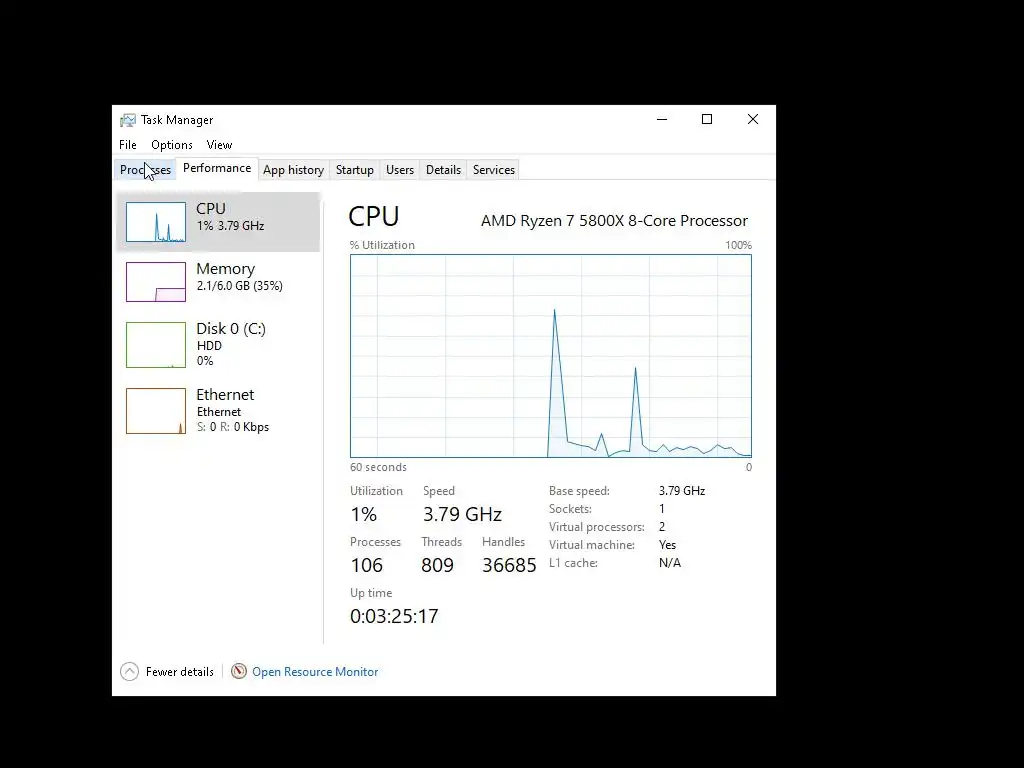Select the CPU mini graph thumbnail
Screen dimensions: 1024x768
(x=156, y=222)
